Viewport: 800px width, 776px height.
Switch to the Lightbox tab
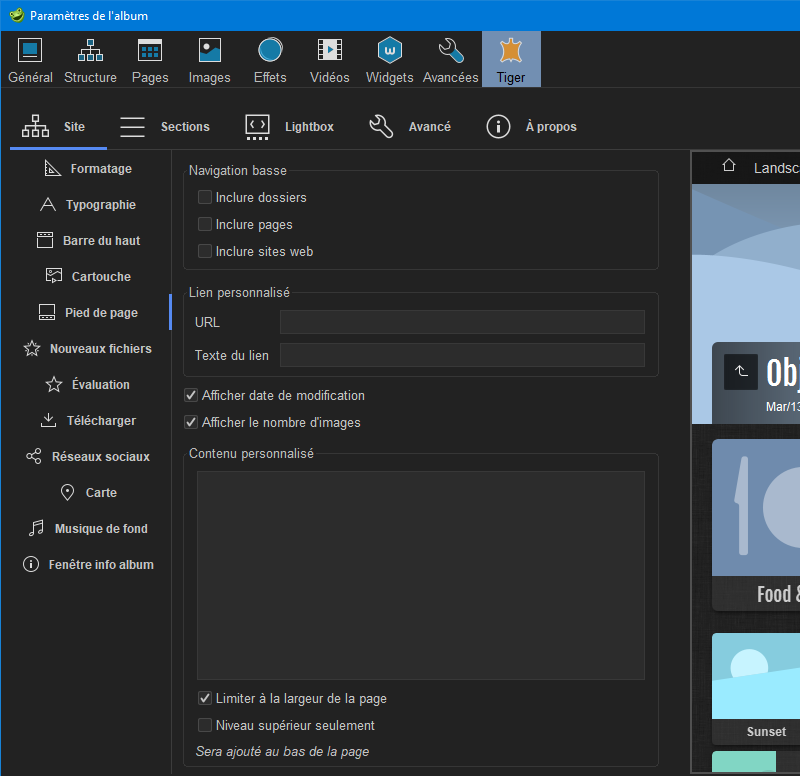289,127
